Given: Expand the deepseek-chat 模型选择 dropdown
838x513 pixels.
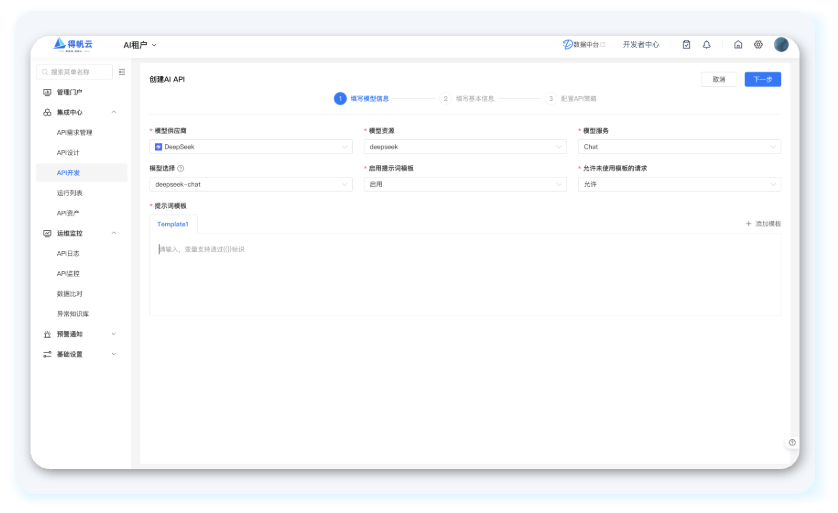Looking at the screenshot, I should tap(251, 184).
